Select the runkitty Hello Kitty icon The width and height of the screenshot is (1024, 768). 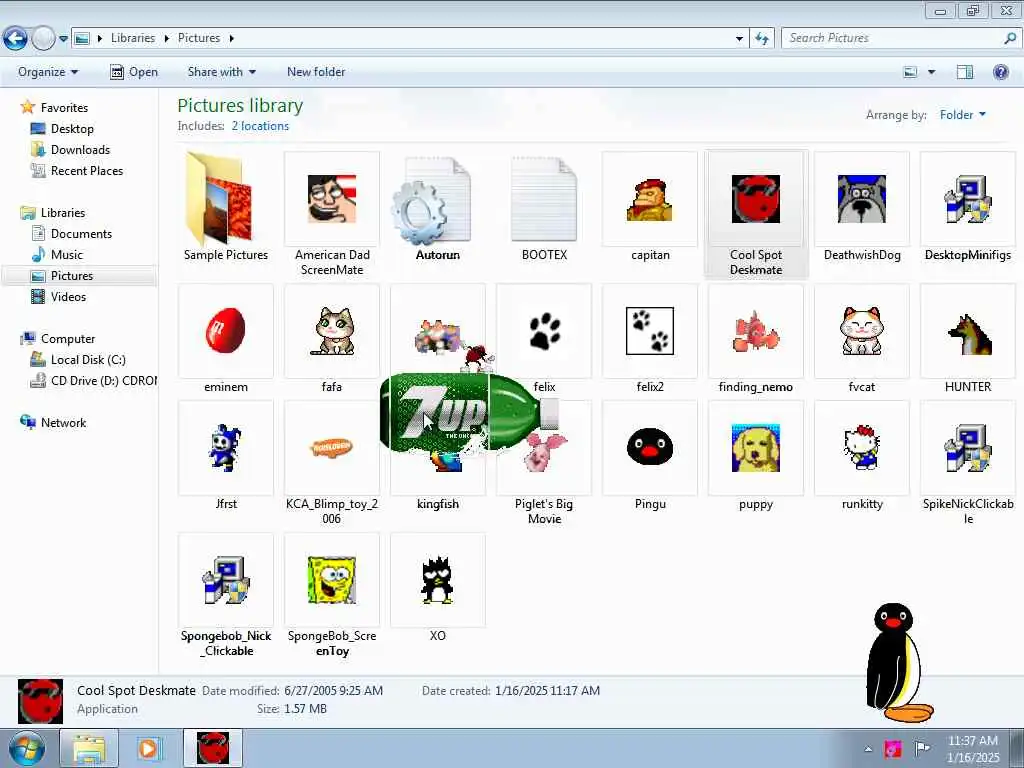click(861, 448)
